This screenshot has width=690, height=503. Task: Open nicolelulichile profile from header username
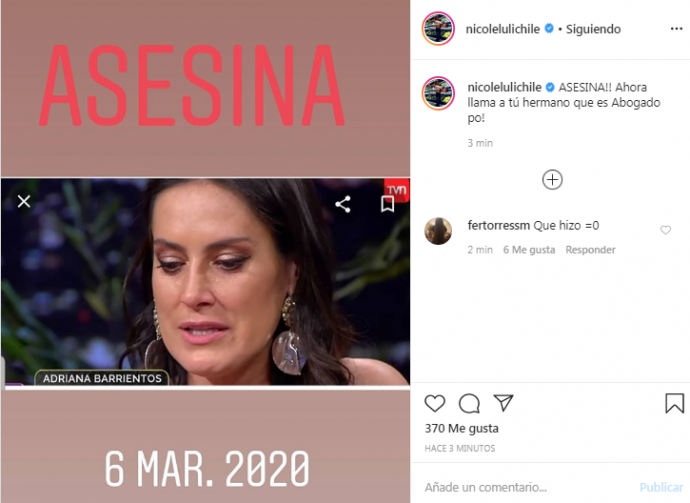tap(503, 29)
